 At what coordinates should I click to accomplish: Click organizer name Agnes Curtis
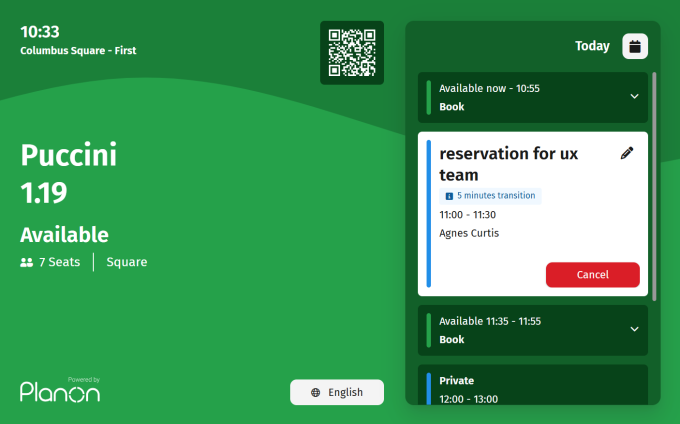coord(469,233)
